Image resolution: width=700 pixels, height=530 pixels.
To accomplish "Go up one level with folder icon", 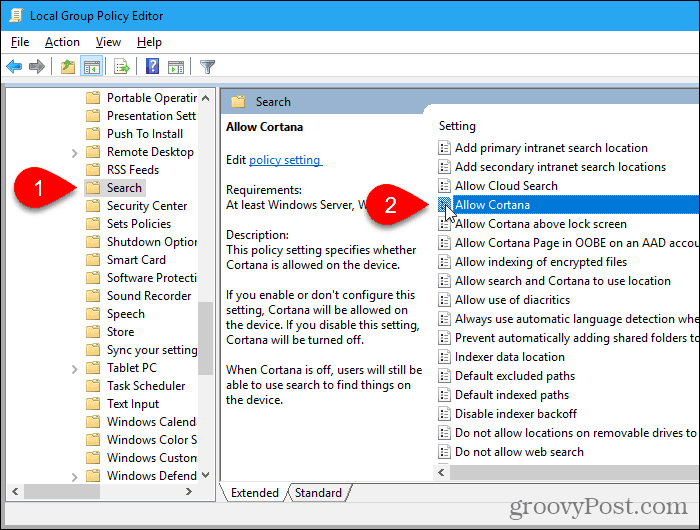I will 68,67.
